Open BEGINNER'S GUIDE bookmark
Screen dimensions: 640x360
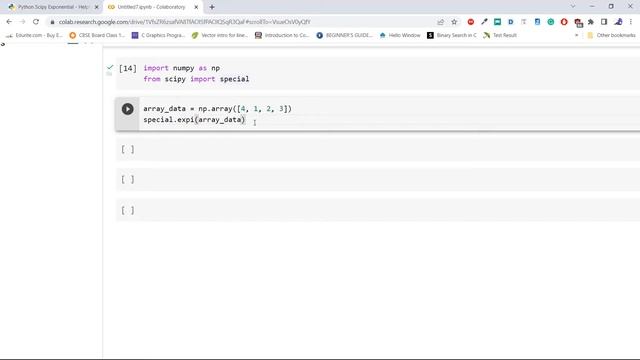[344, 35]
